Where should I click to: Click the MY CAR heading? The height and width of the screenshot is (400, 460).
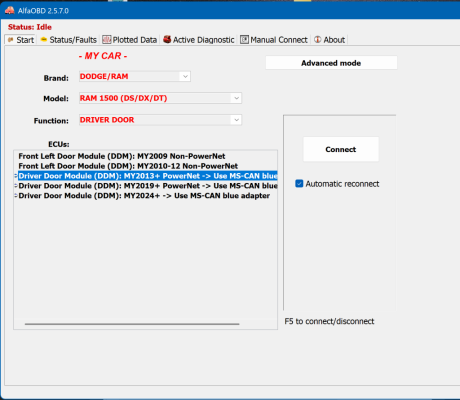pyautogui.click(x=103, y=56)
